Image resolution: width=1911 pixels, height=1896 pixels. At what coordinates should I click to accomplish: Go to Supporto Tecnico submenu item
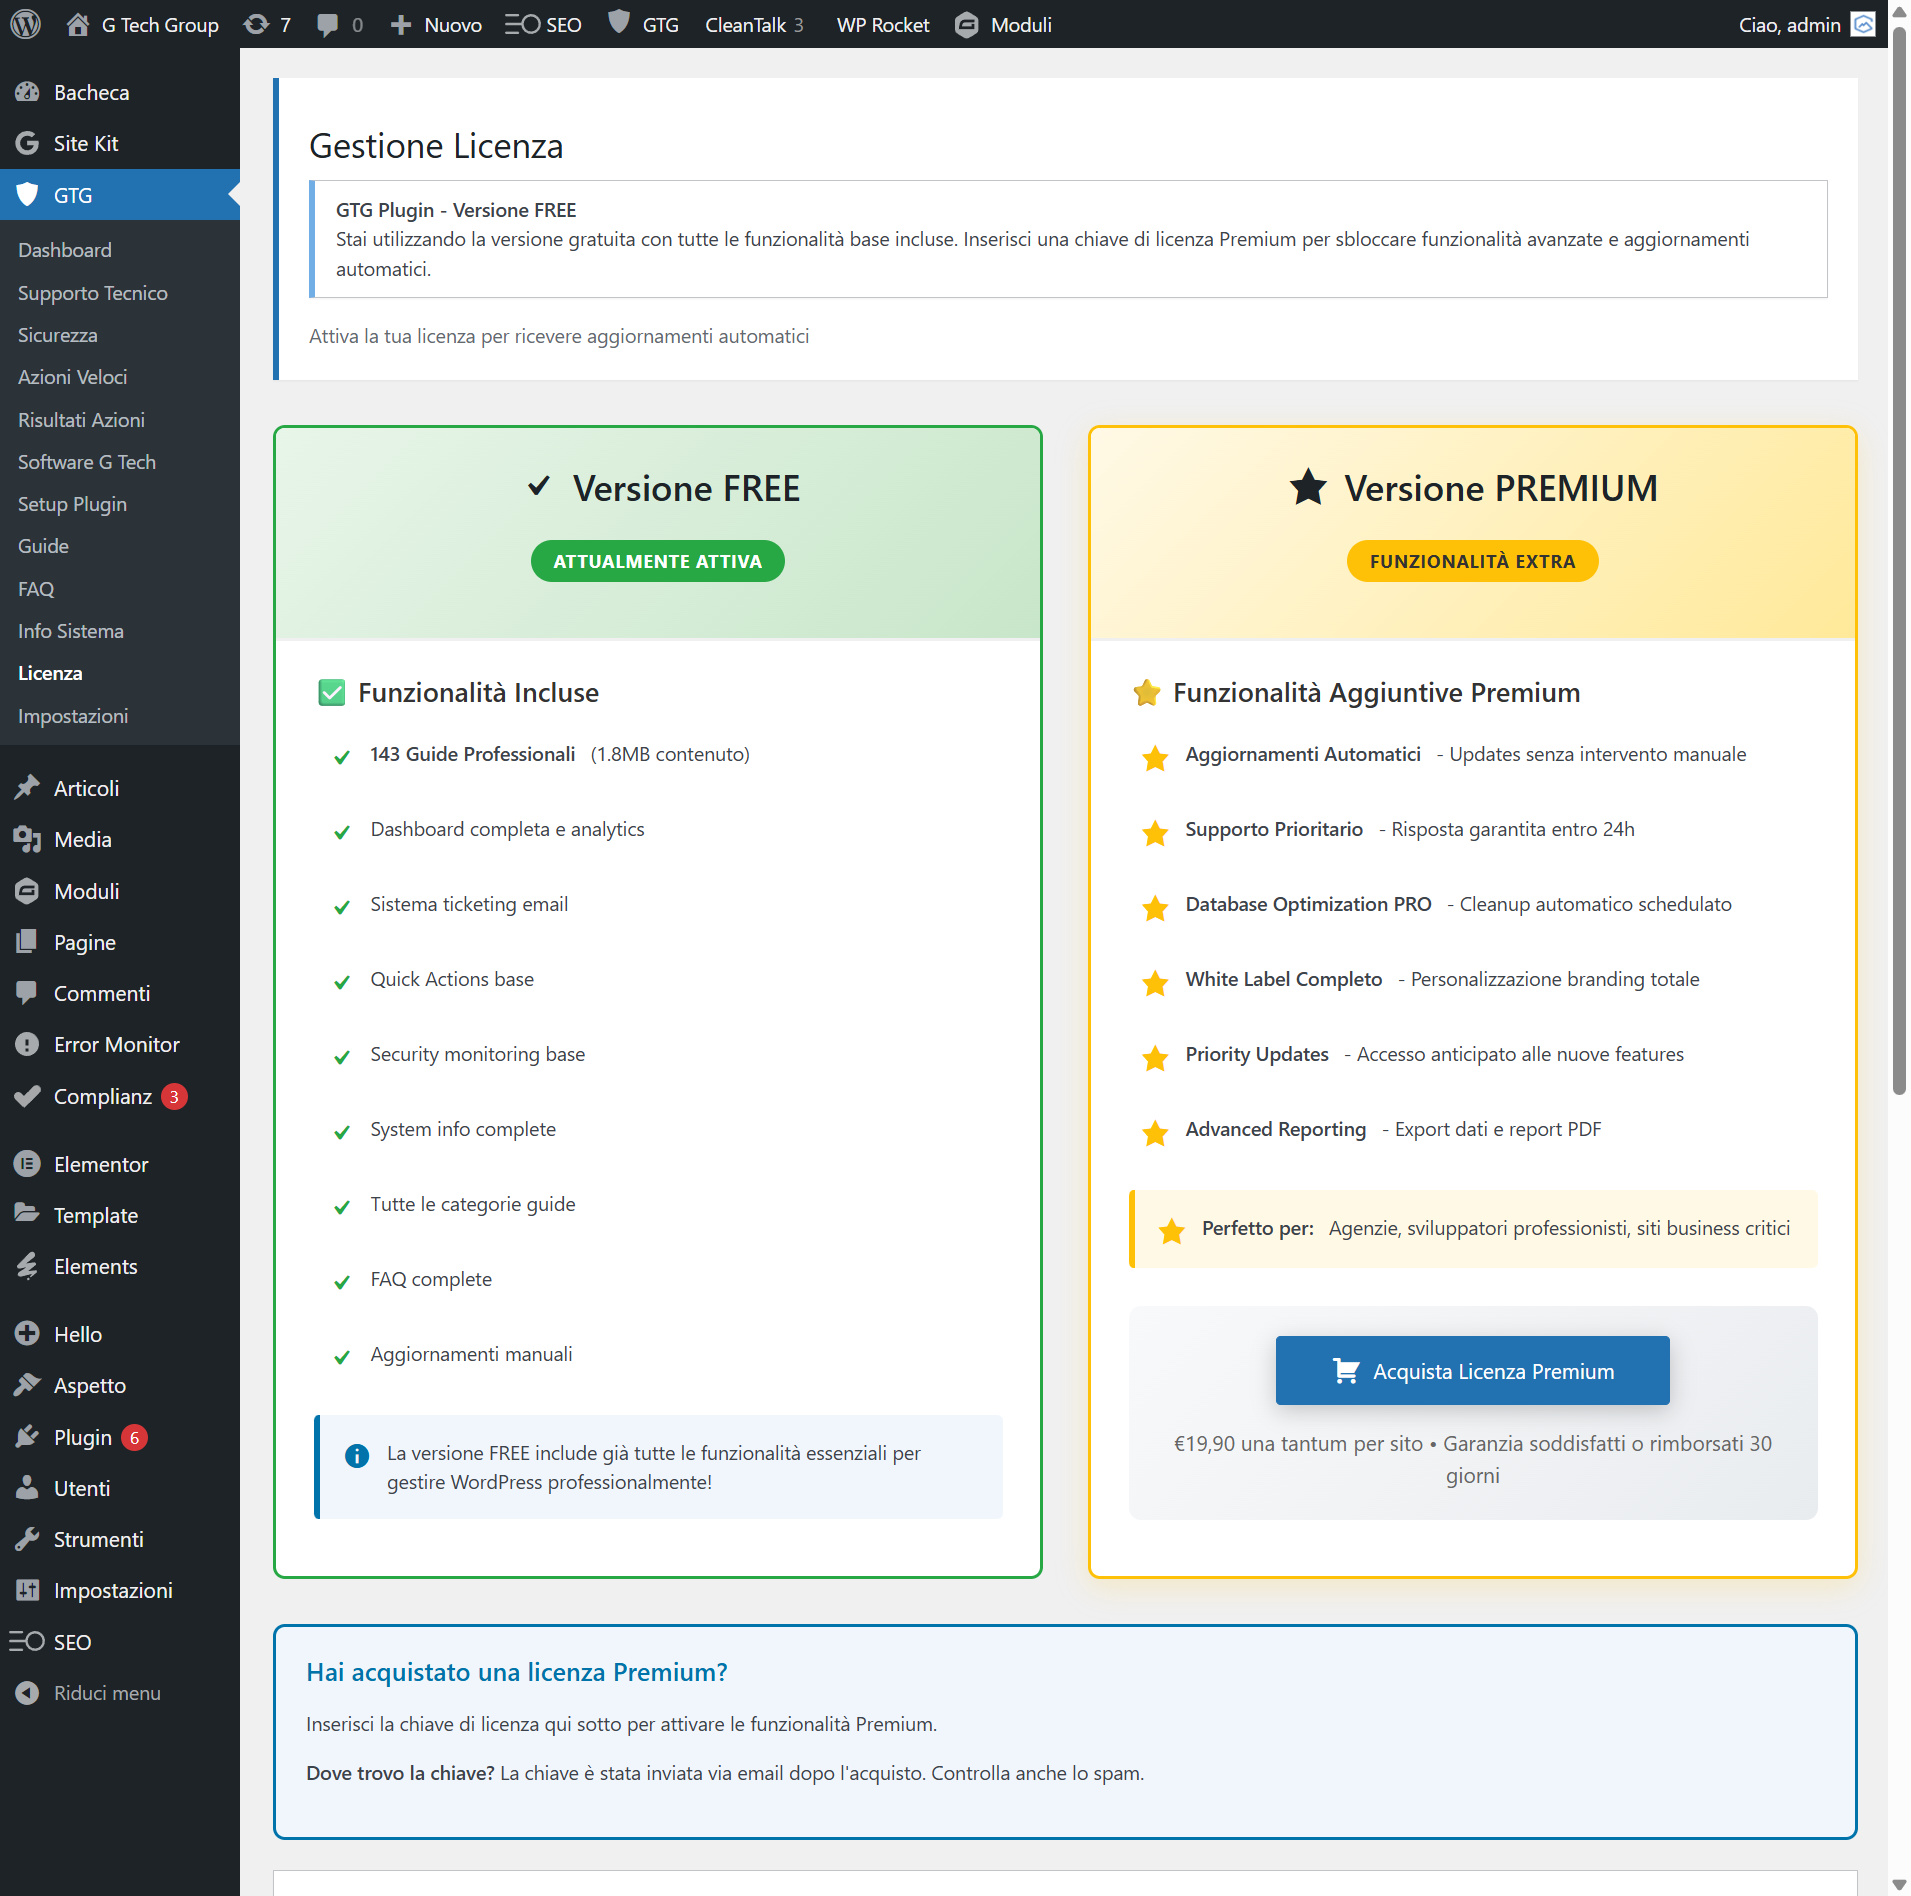(92, 293)
